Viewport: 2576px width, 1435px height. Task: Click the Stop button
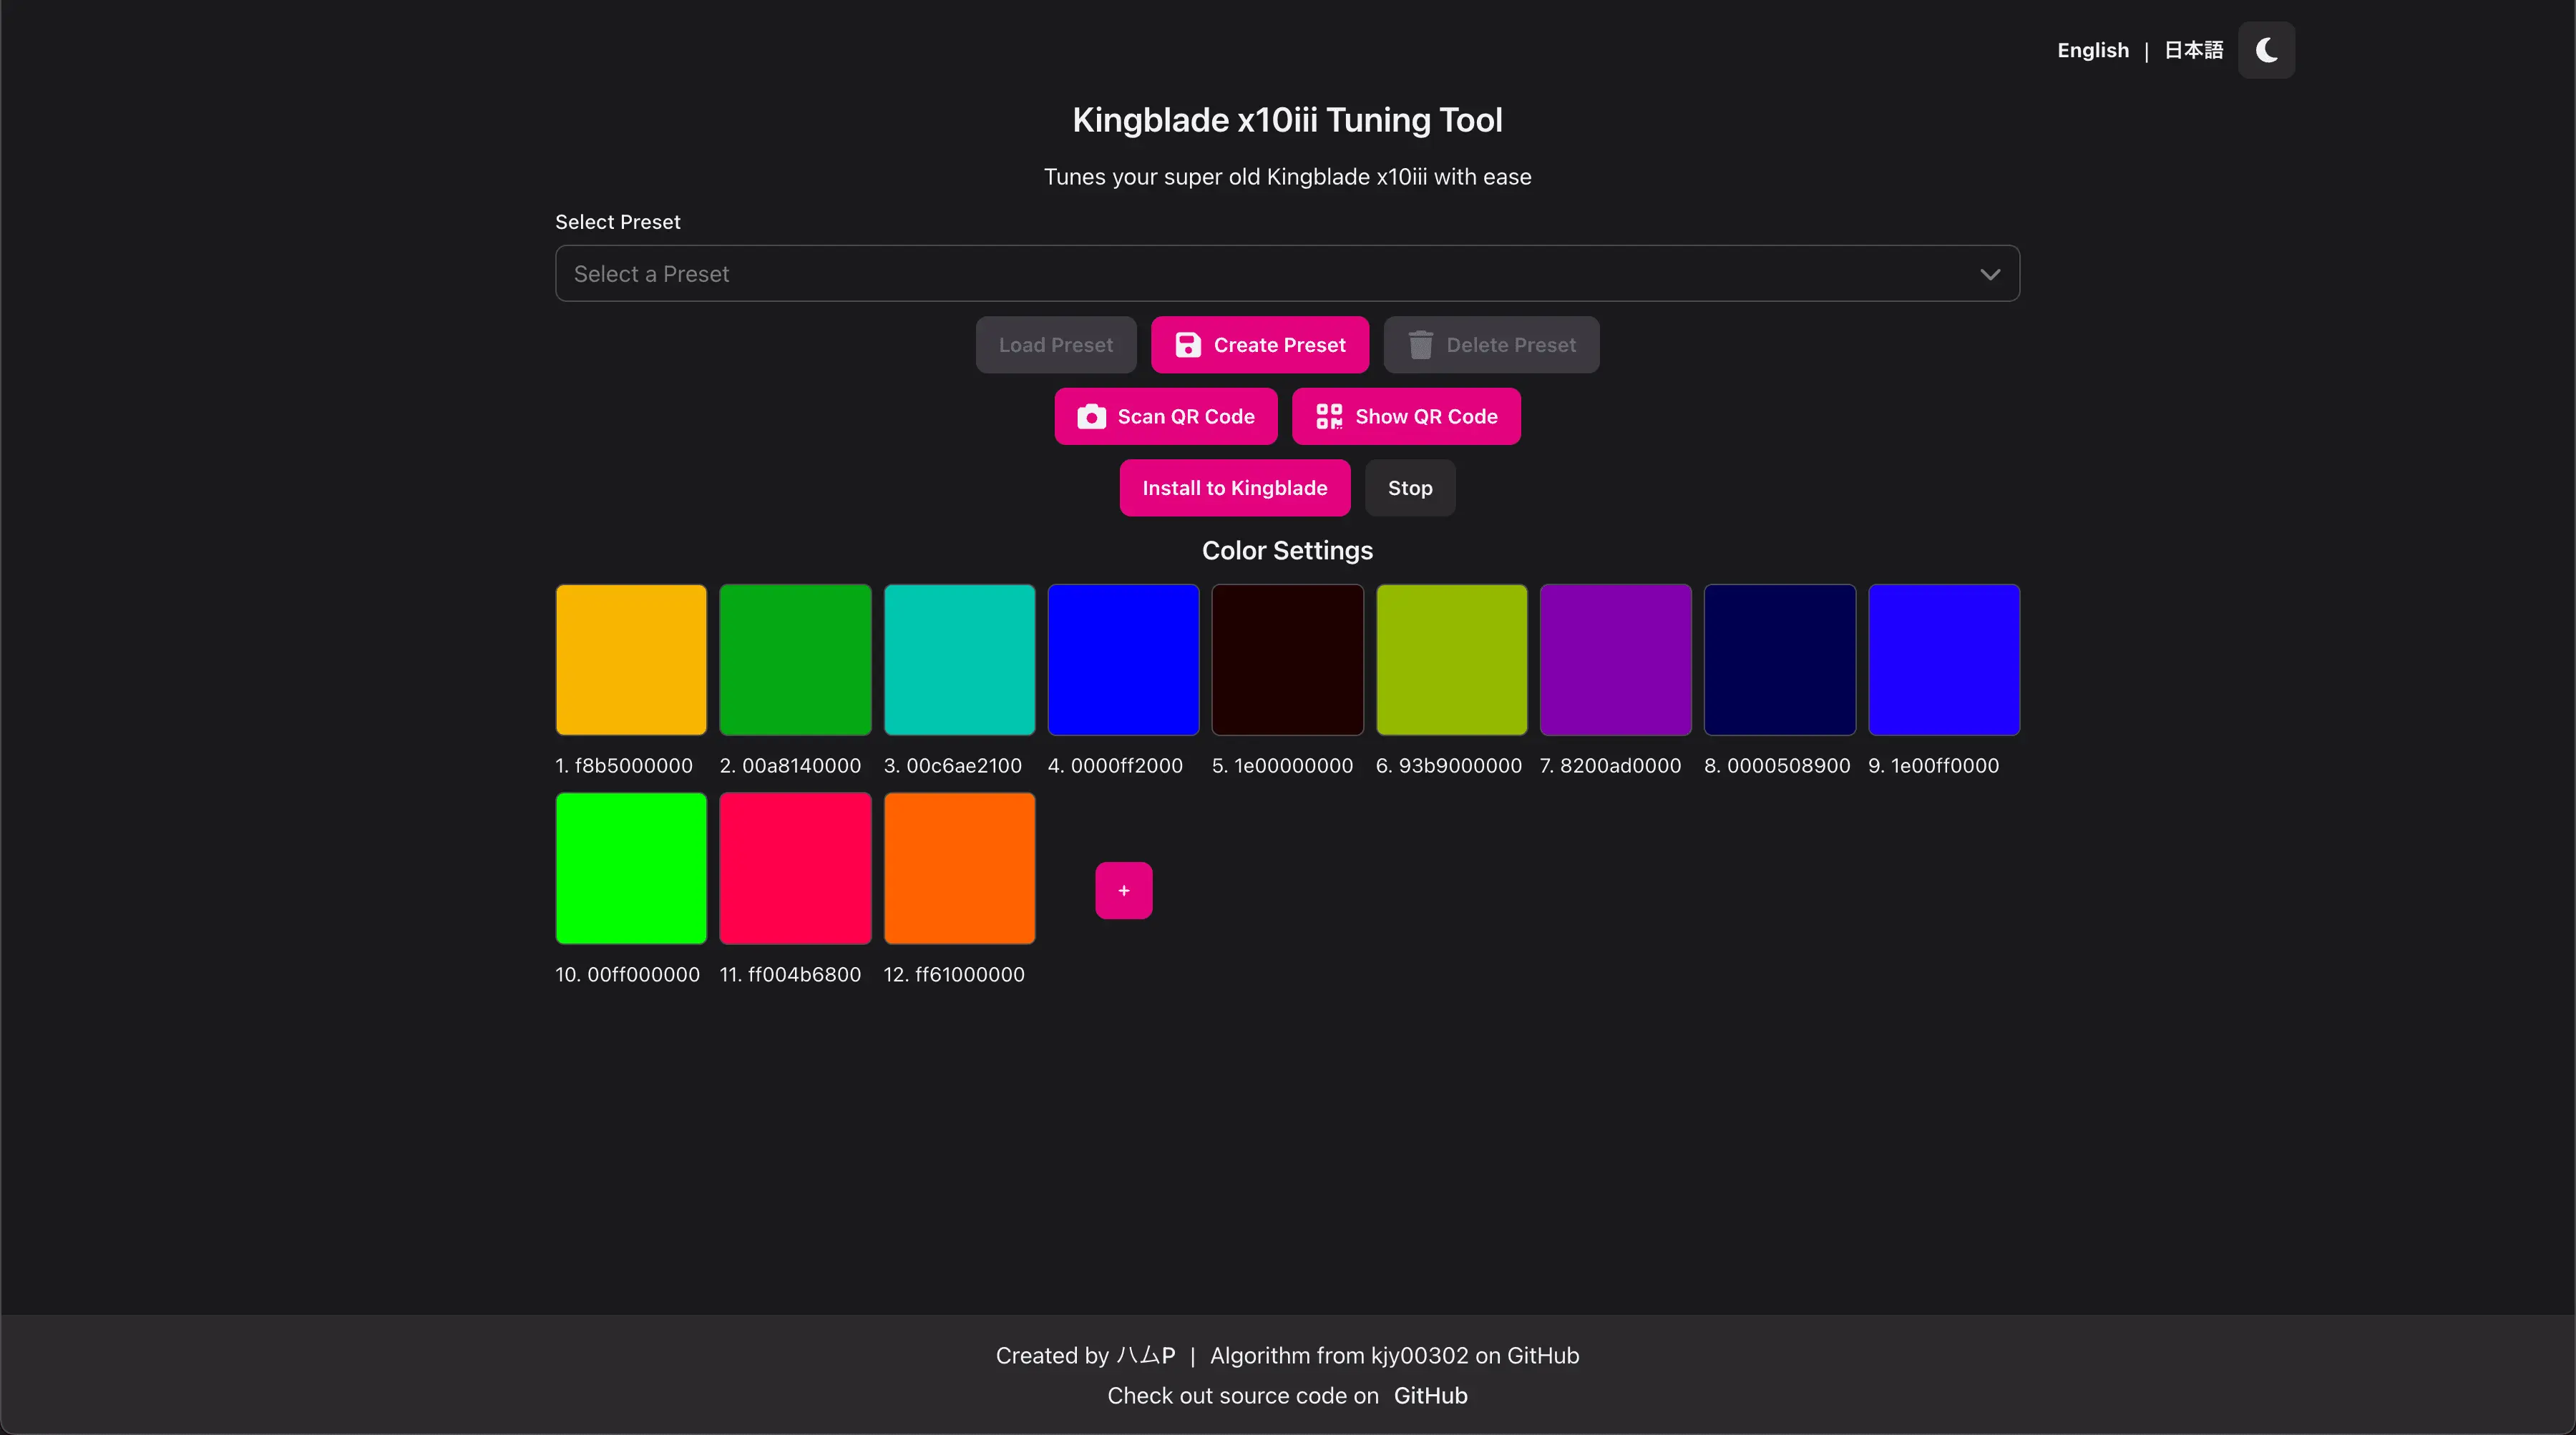(x=1410, y=488)
